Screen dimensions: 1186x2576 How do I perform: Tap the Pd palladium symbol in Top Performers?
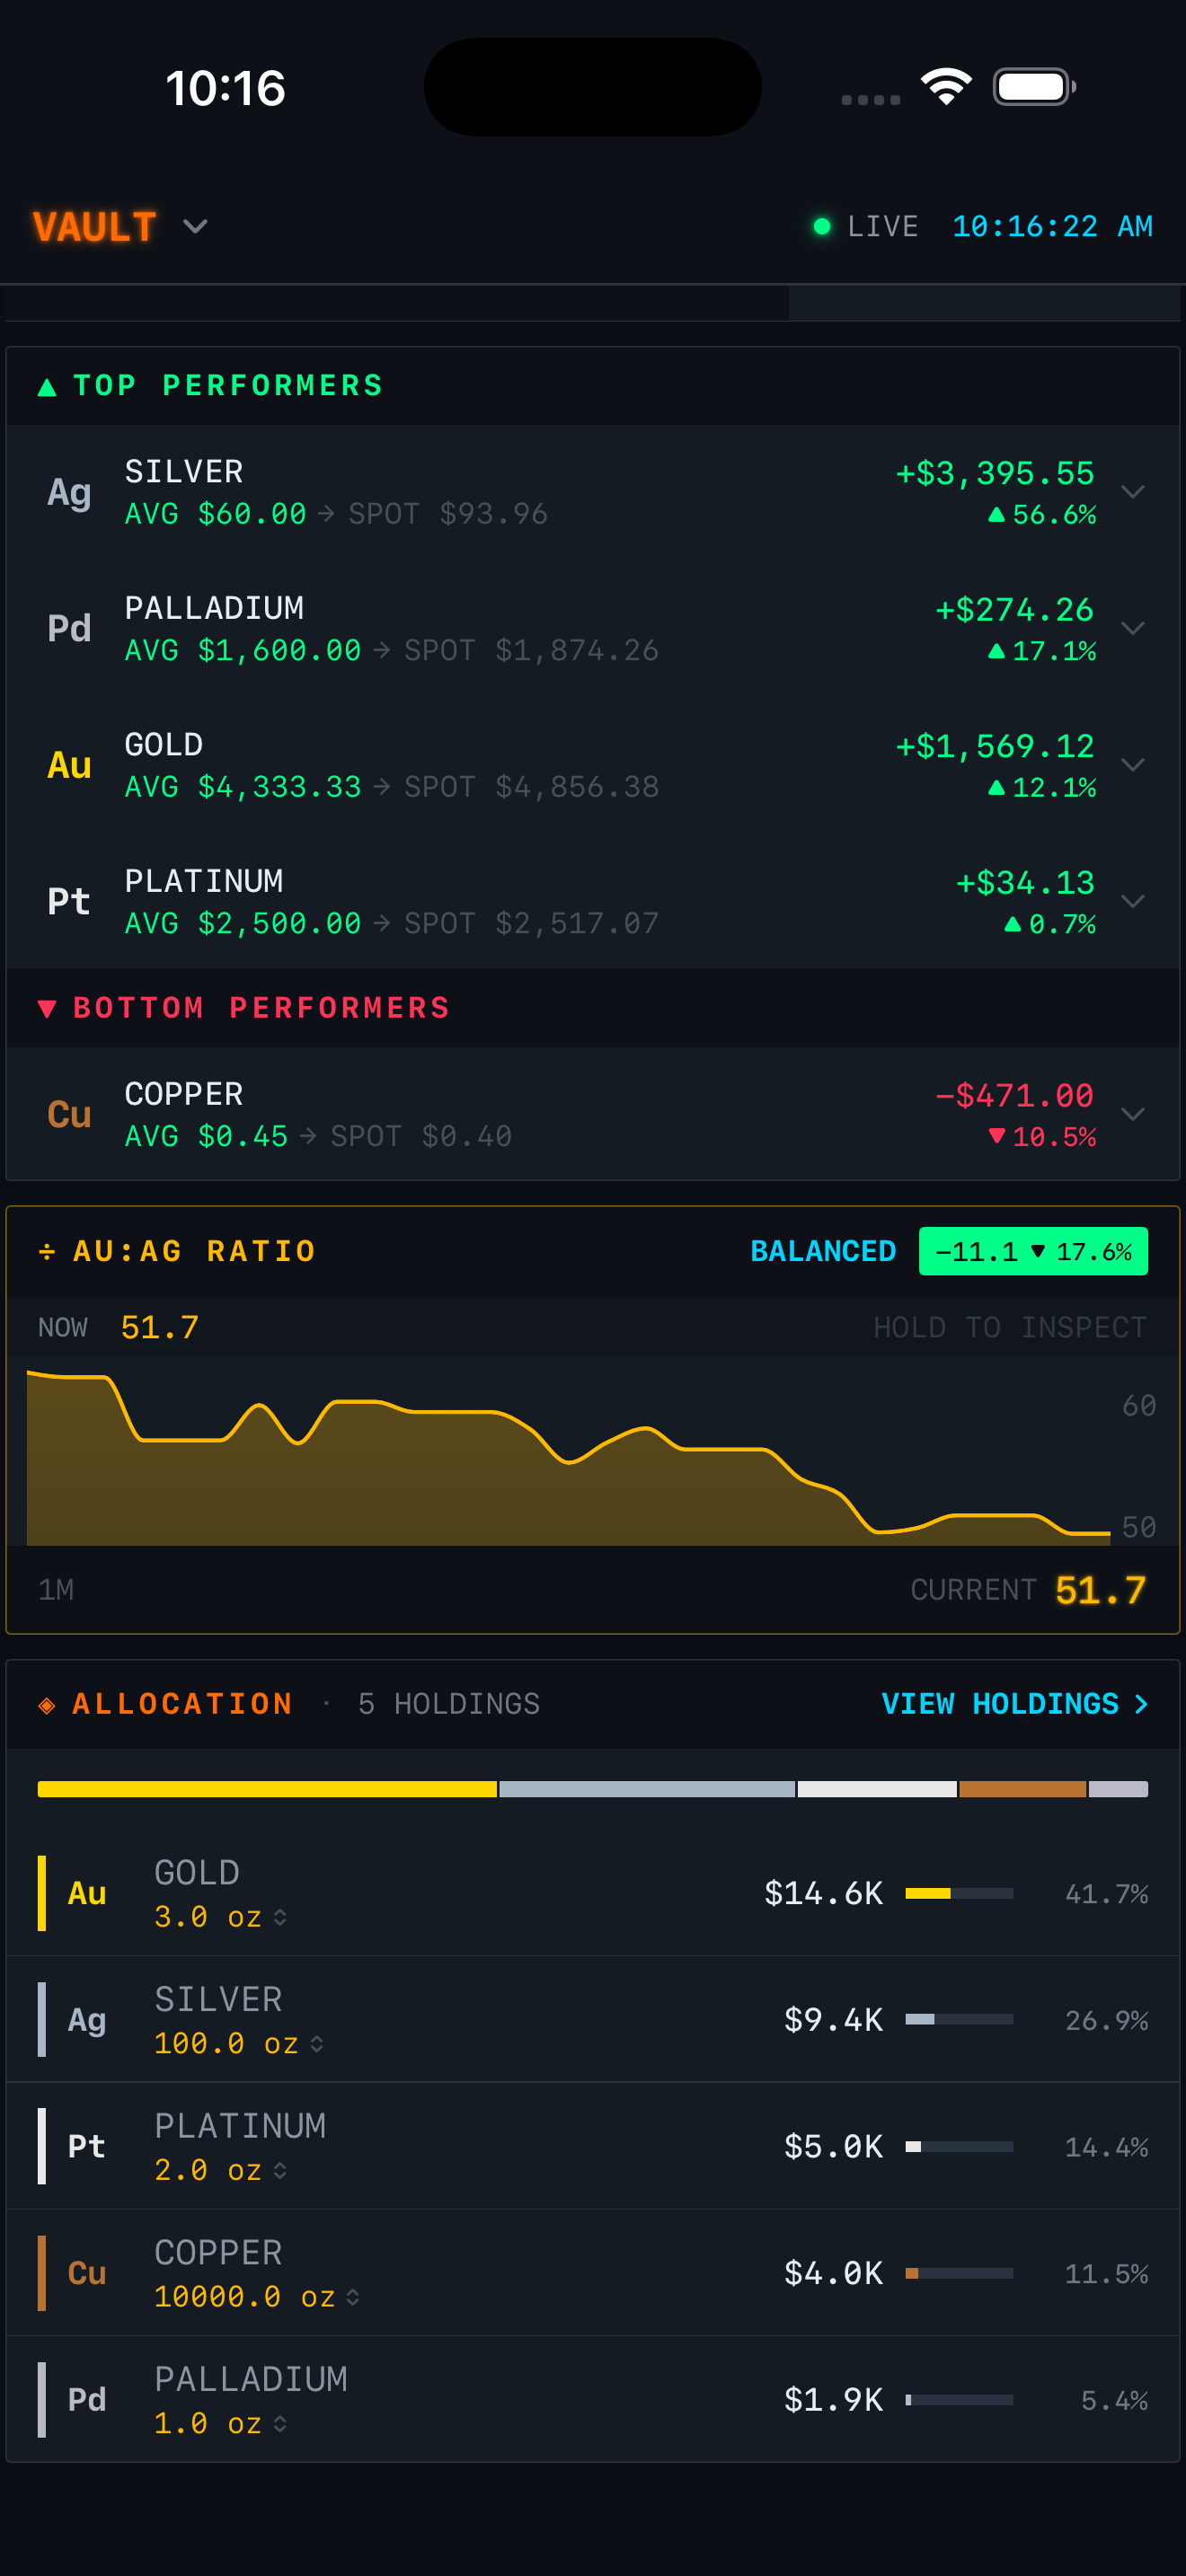coord(69,628)
